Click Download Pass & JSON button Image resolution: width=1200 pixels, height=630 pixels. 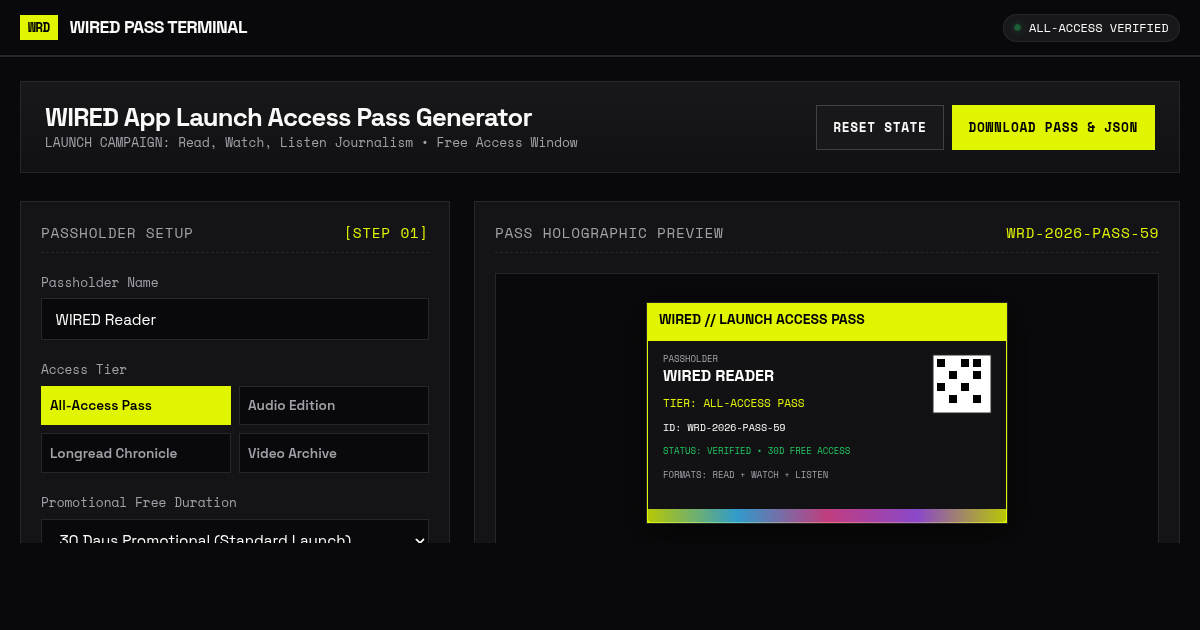pos(1053,127)
